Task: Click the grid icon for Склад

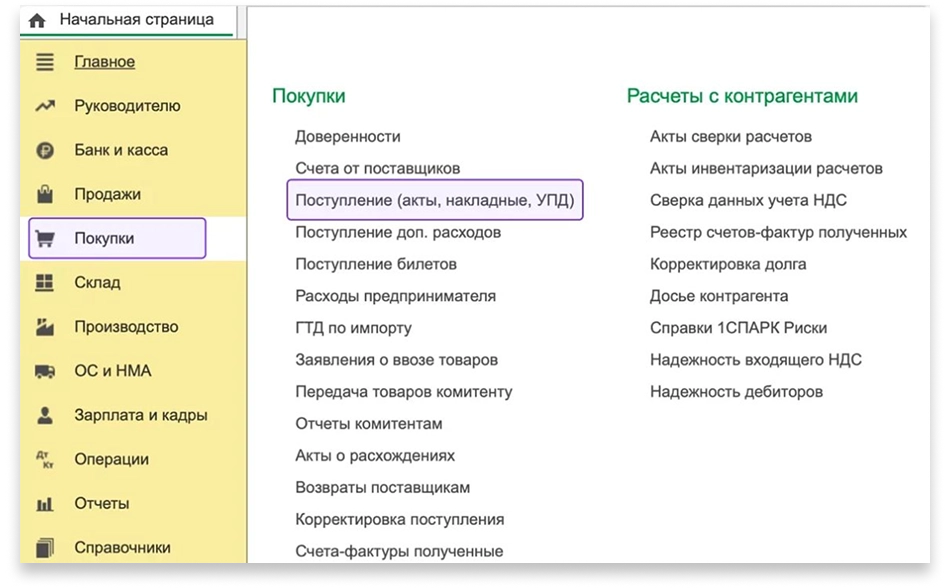Action: pos(45,283)
